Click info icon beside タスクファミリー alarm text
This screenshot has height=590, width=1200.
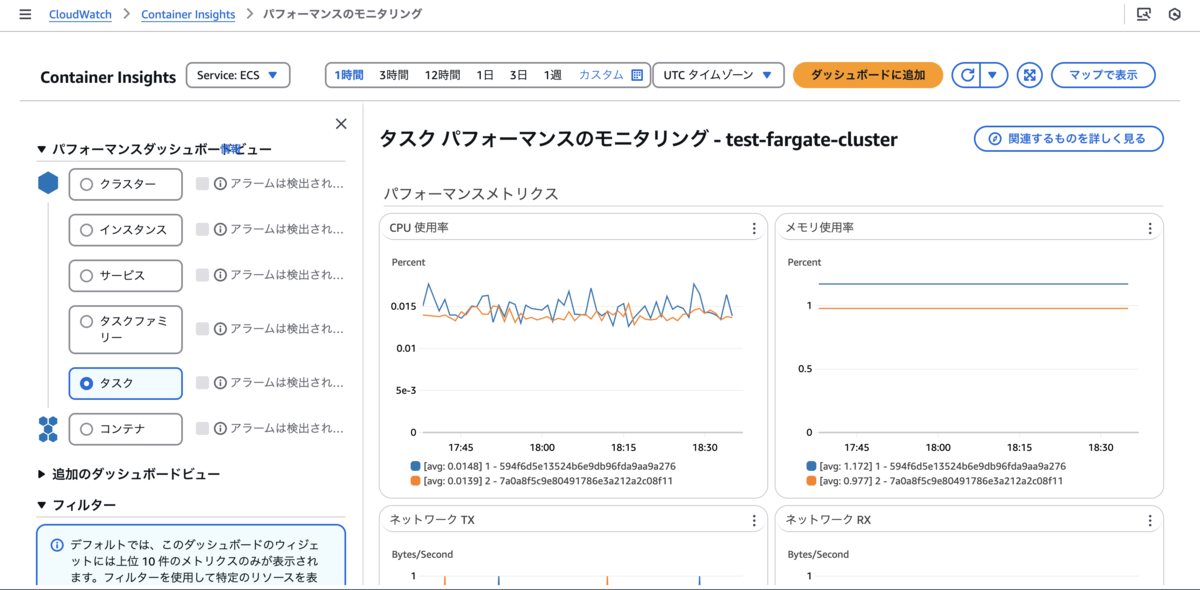[x=220, y=329]
